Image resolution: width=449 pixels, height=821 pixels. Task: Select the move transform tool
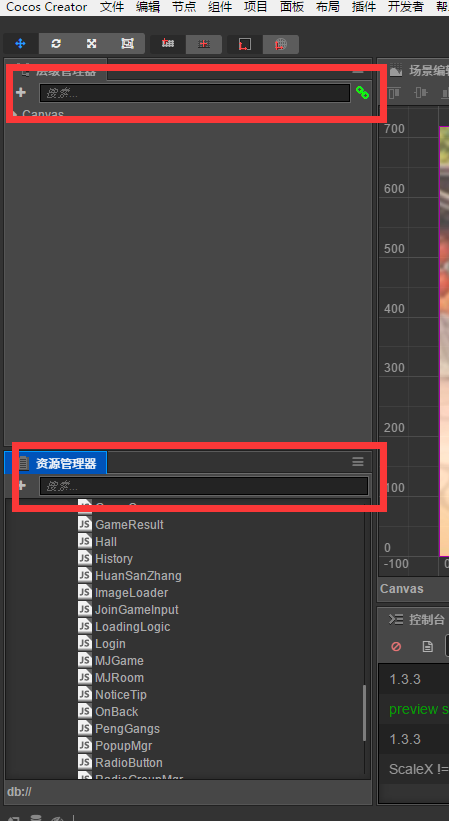pos(20,44)
